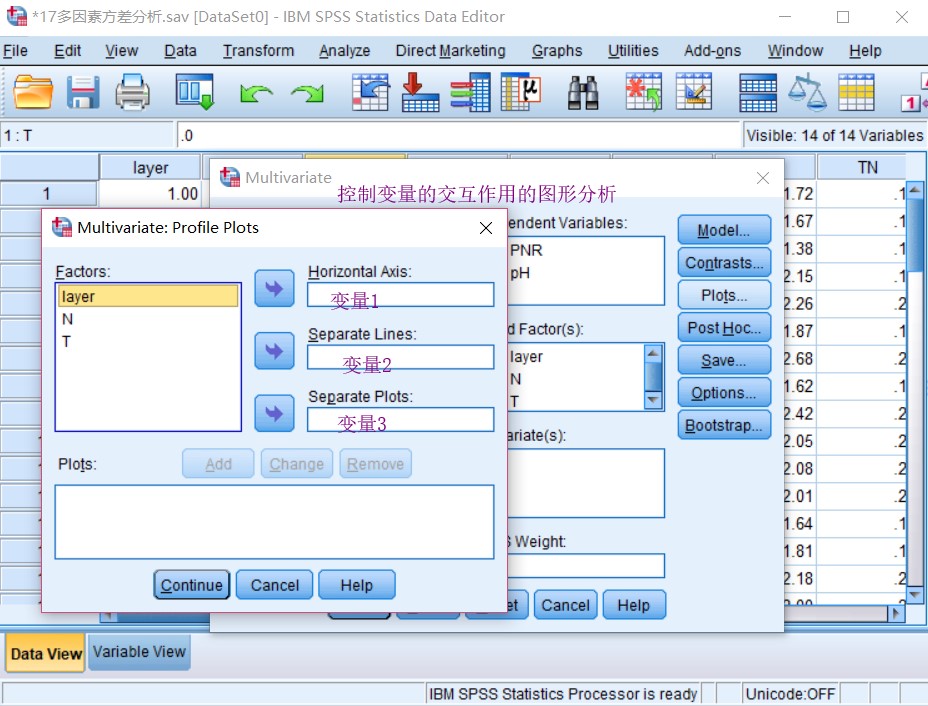Open the Analyze menu

tap(344, 51)
